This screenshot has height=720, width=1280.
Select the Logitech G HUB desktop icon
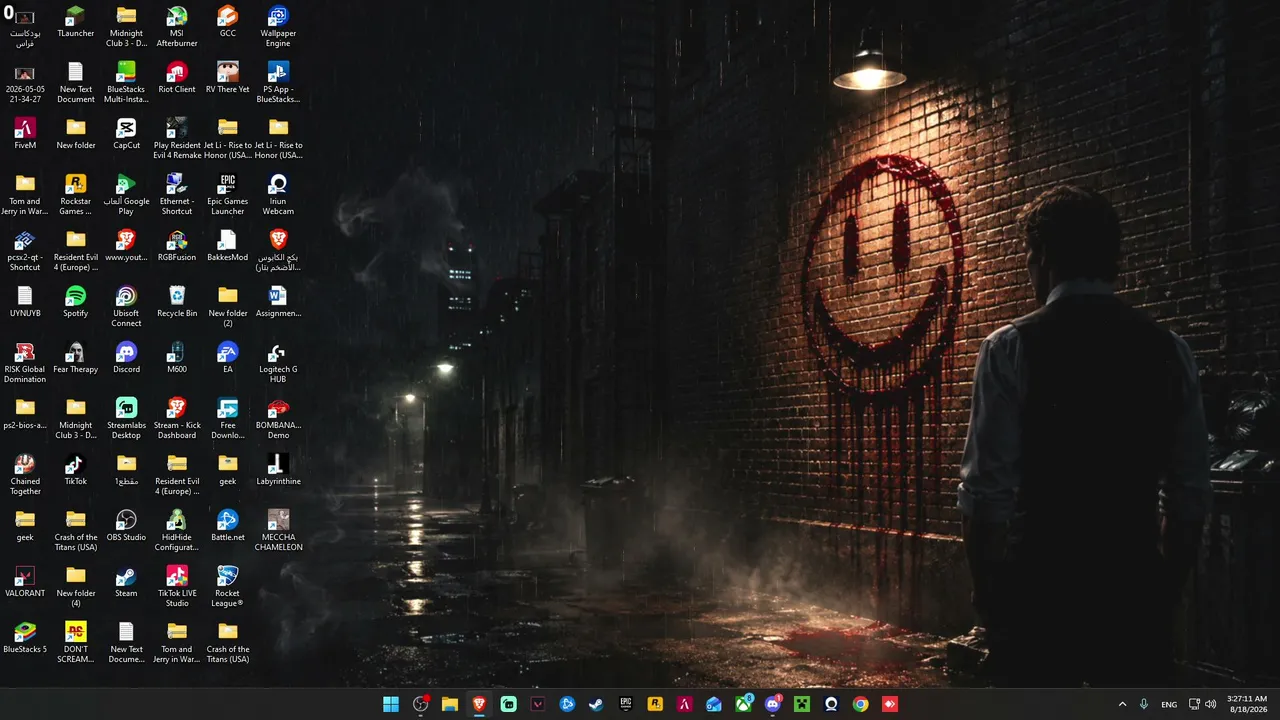[278, 363]
